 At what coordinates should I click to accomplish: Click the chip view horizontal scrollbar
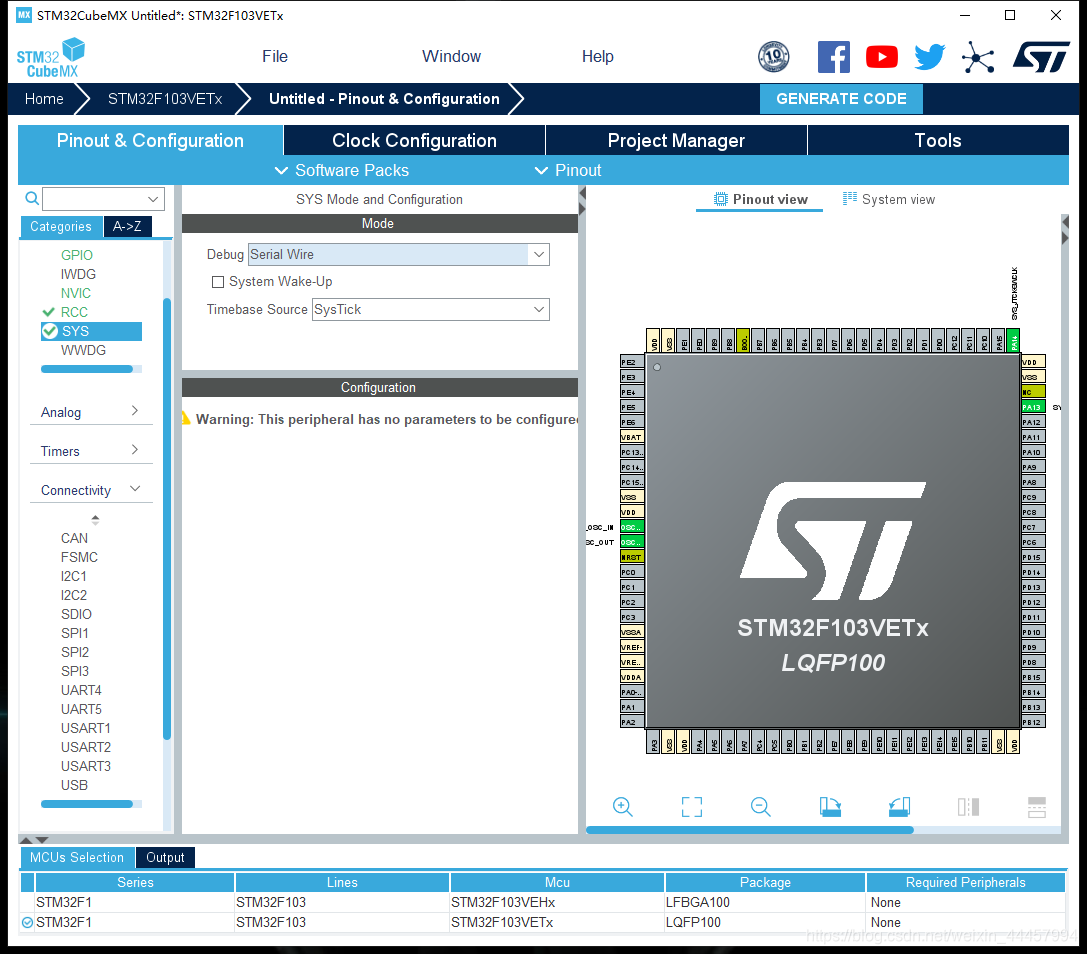(749, 830)
